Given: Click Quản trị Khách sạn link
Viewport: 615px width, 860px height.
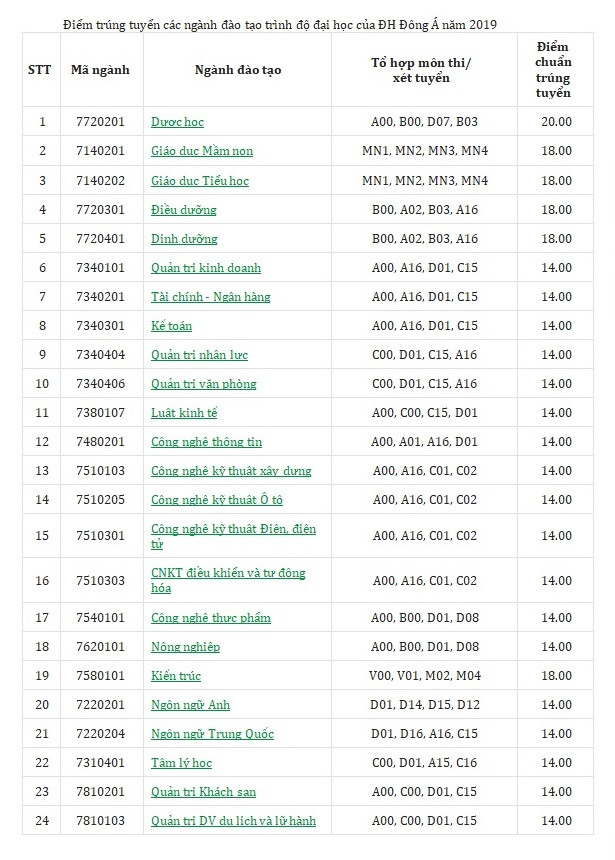Looking at the screenshot, I should 204,792.
